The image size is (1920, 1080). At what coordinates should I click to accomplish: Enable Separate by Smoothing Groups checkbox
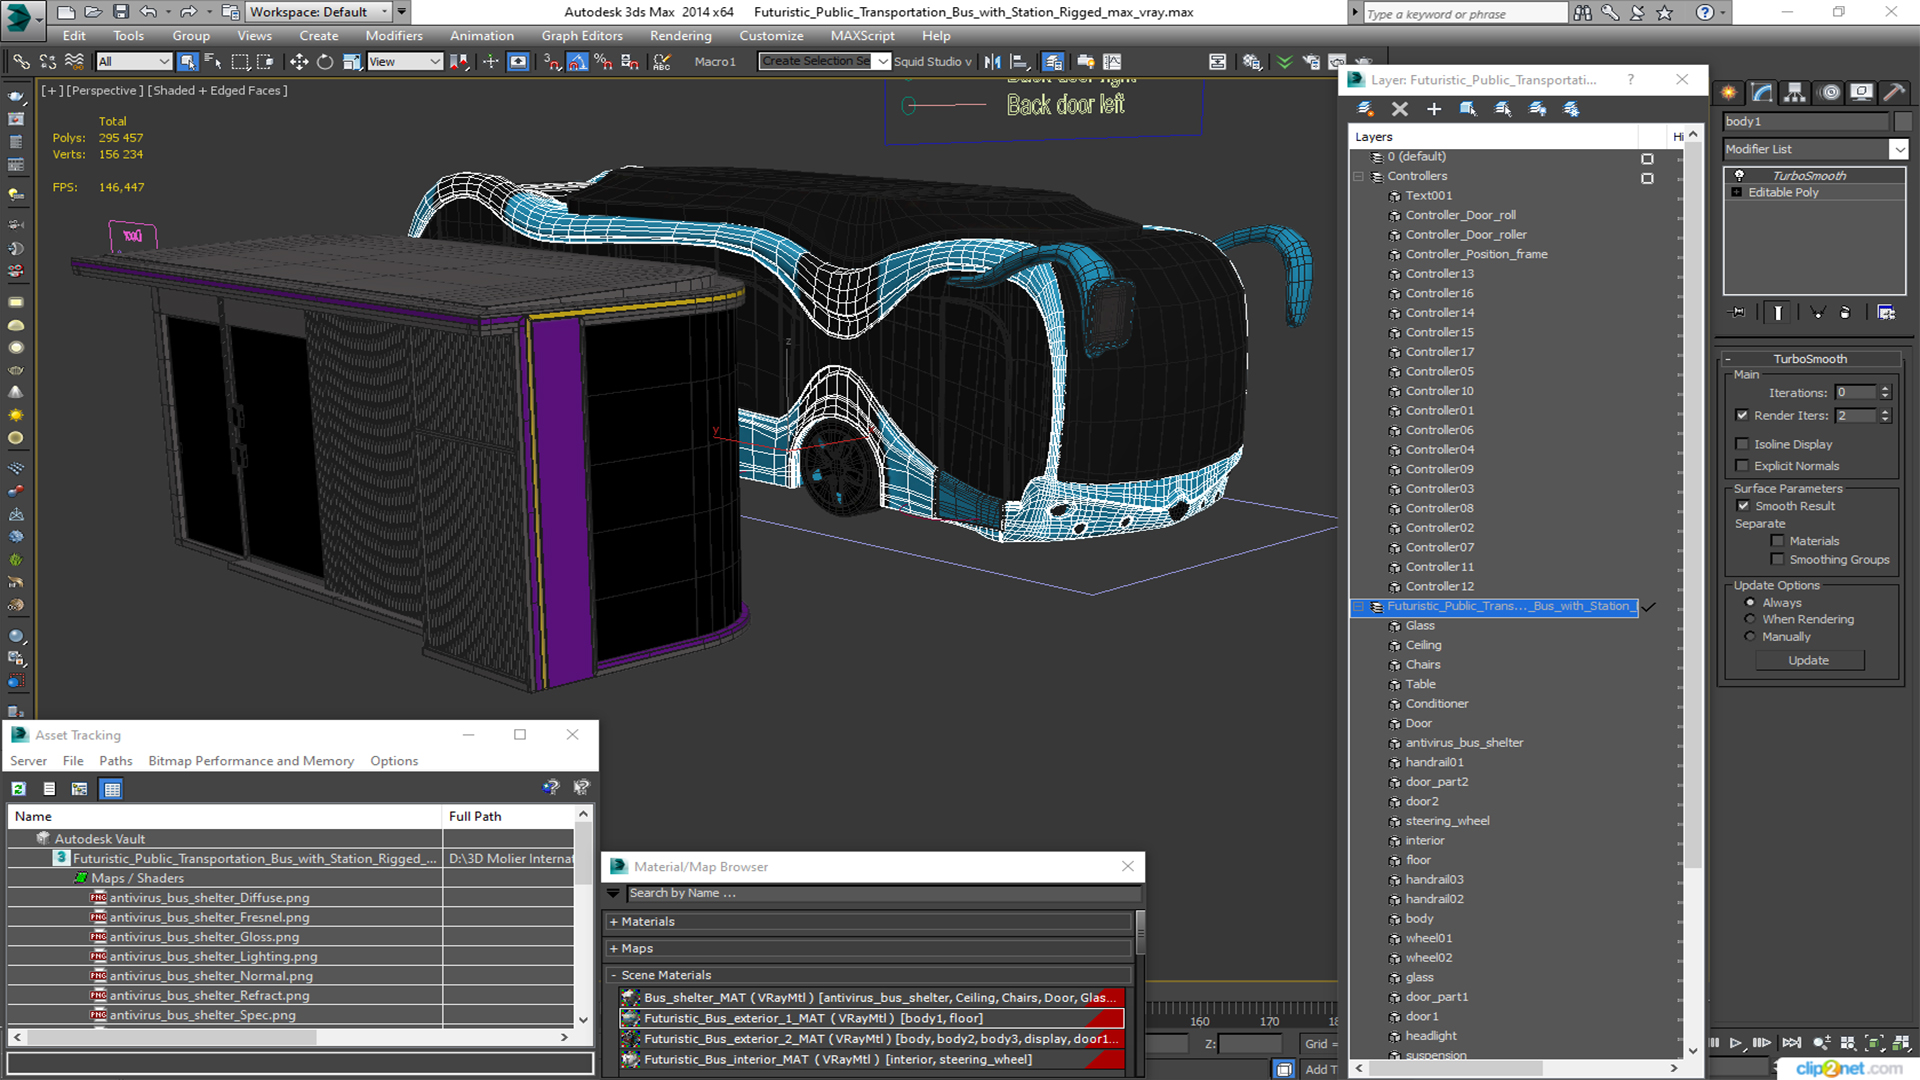1777,560
